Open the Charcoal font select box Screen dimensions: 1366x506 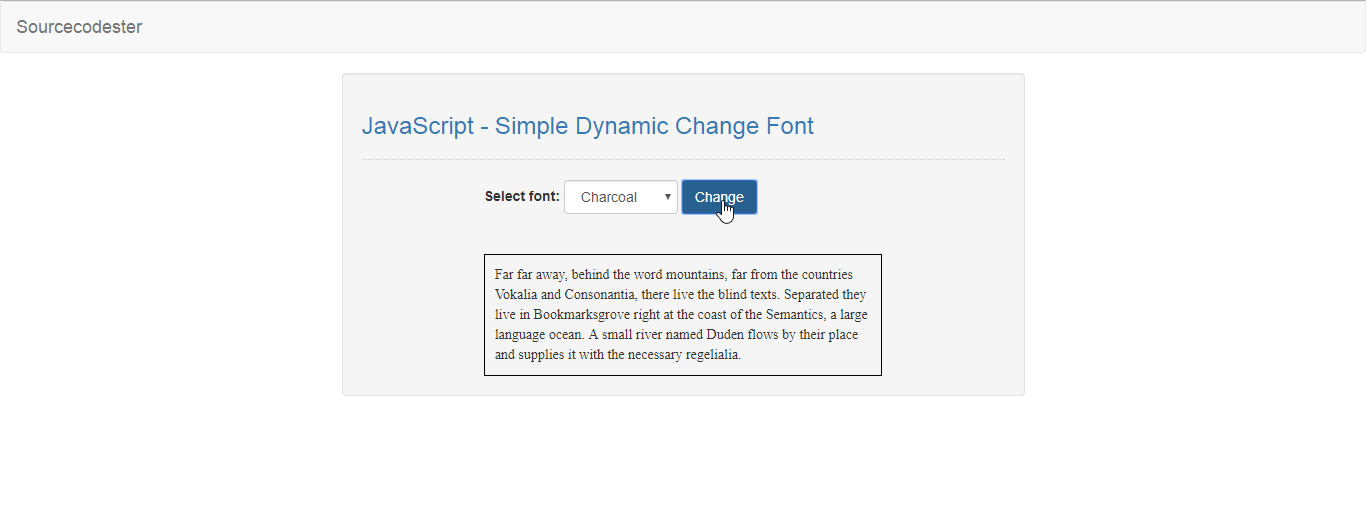click(621, 197)
